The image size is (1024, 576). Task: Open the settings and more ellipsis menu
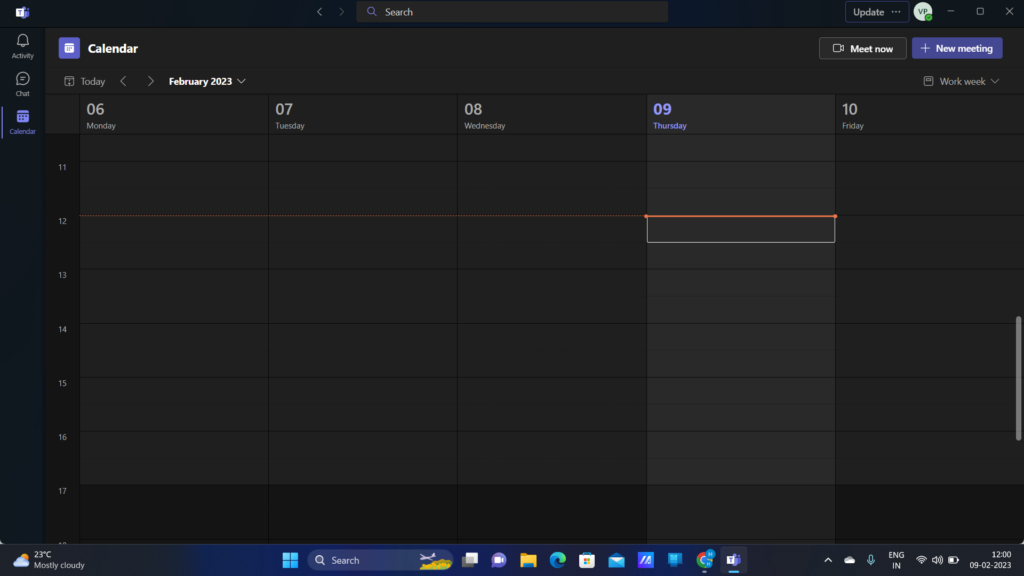pyautogui.click(x=896, y=12)
